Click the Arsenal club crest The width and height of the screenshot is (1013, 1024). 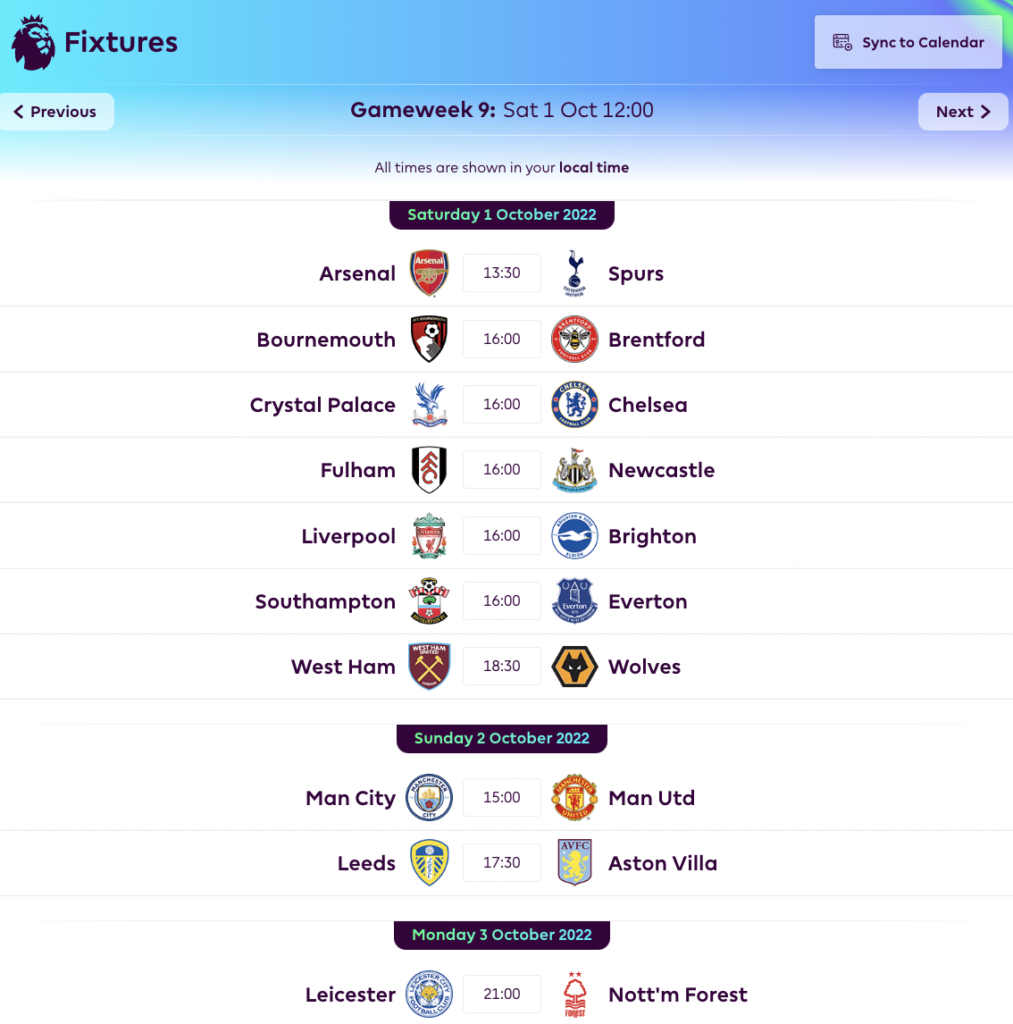pos(429,273)
